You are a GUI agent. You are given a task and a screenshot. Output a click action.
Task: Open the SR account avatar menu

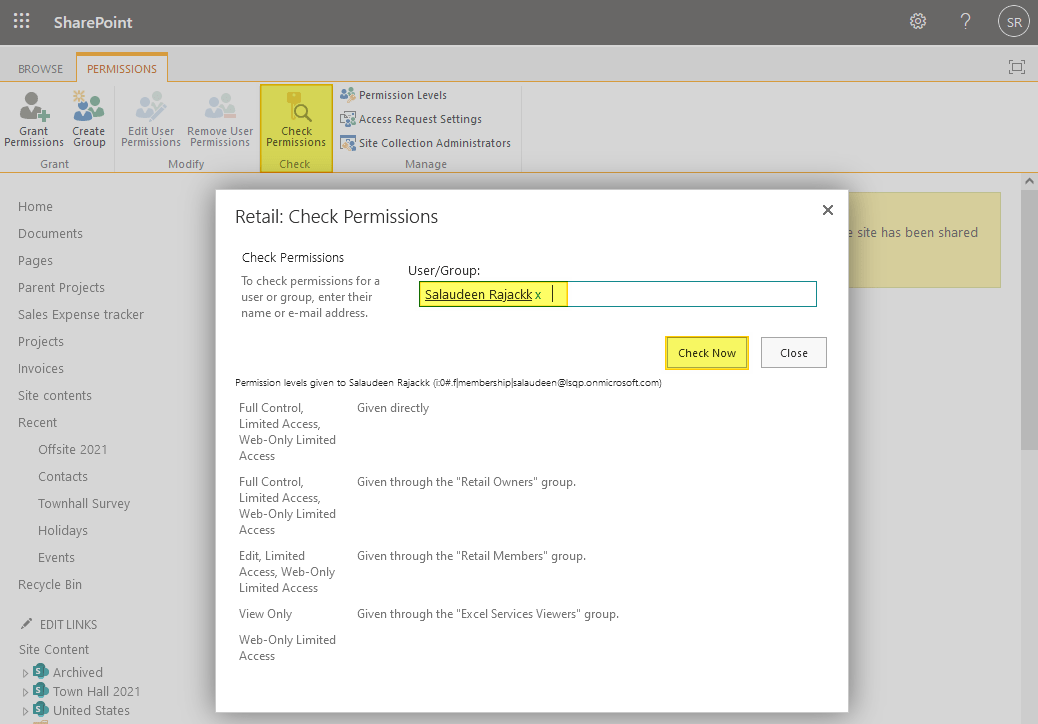point(1013,20)
